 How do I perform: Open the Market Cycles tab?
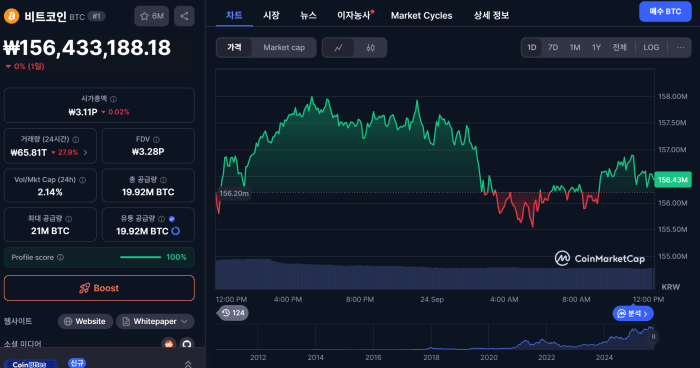click(421, 15)
